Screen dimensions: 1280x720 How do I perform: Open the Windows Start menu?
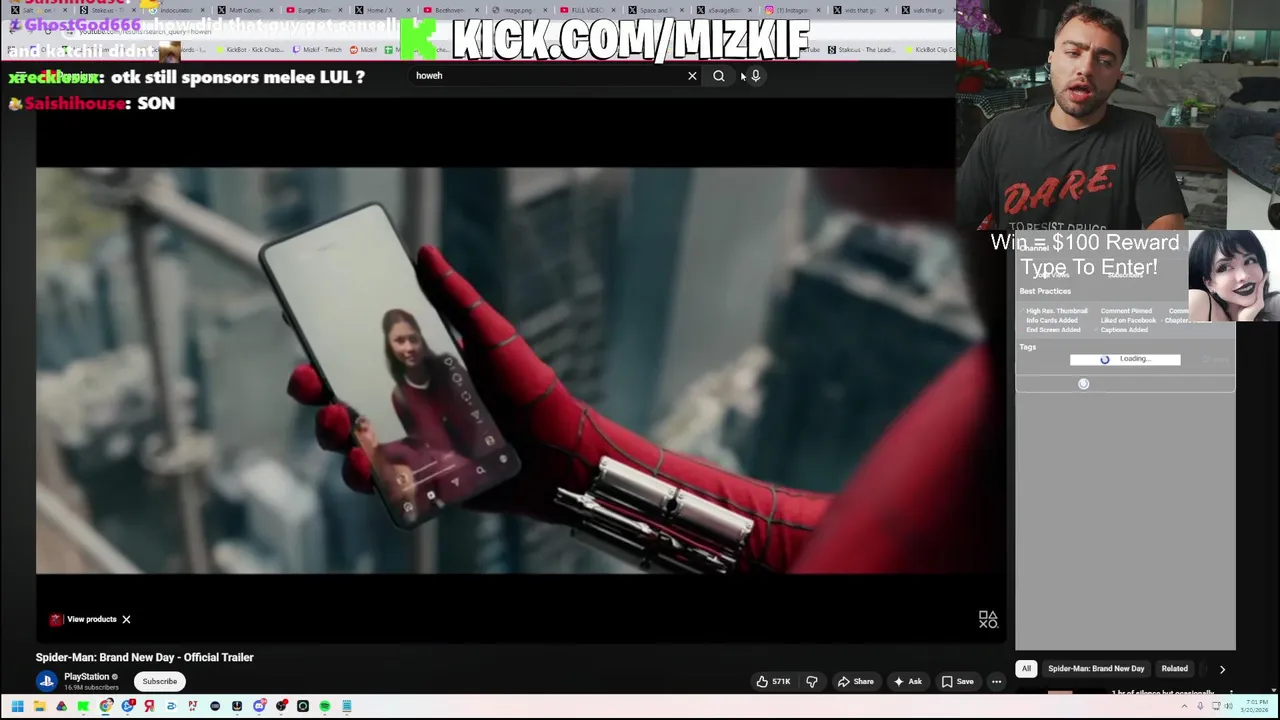17,707
